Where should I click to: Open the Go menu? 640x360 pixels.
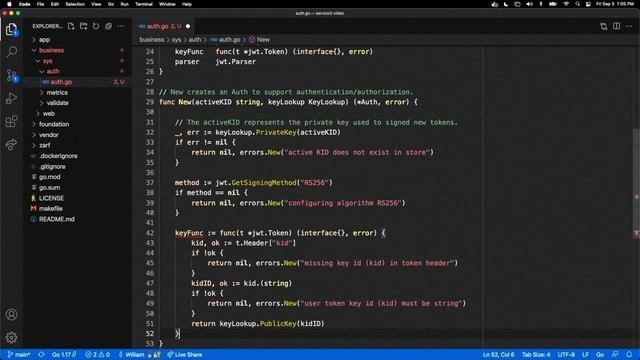tap(111, 4)
